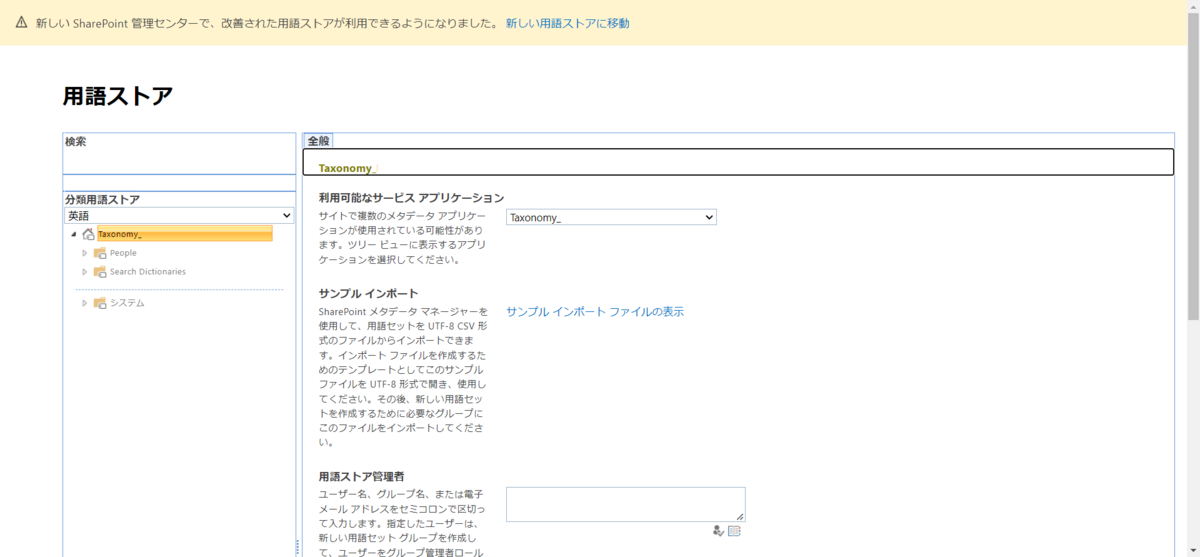Open the new term store link
Screen dimensions: 1200x557
tap(568, 23)
